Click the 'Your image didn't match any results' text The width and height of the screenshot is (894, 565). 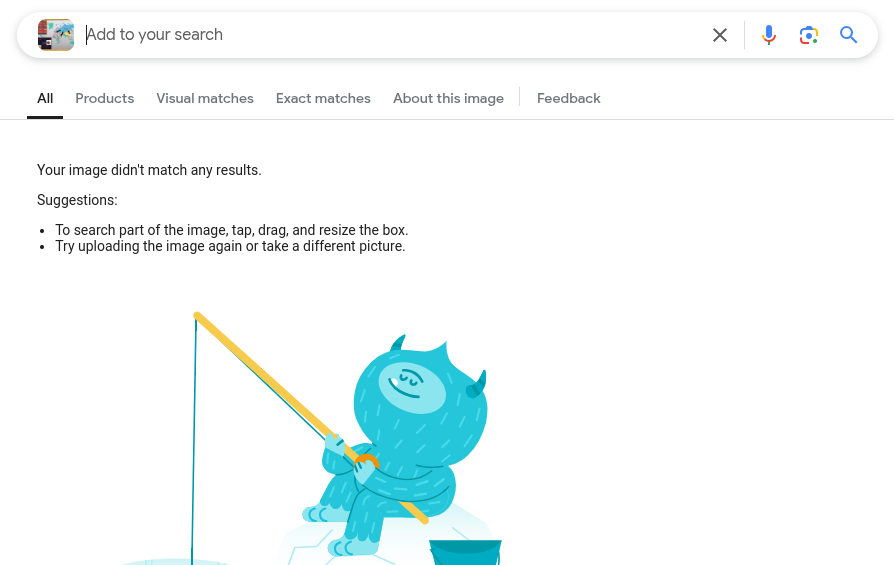click(x=149, y=170)
